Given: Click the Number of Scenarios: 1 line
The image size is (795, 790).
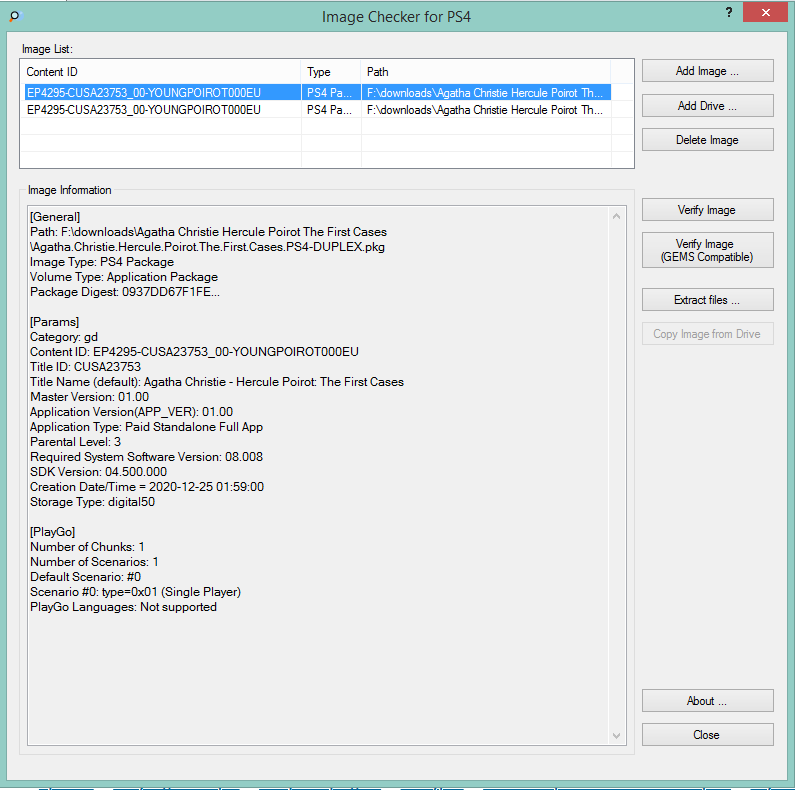Looking at the screenshot, I should point(94,562).
